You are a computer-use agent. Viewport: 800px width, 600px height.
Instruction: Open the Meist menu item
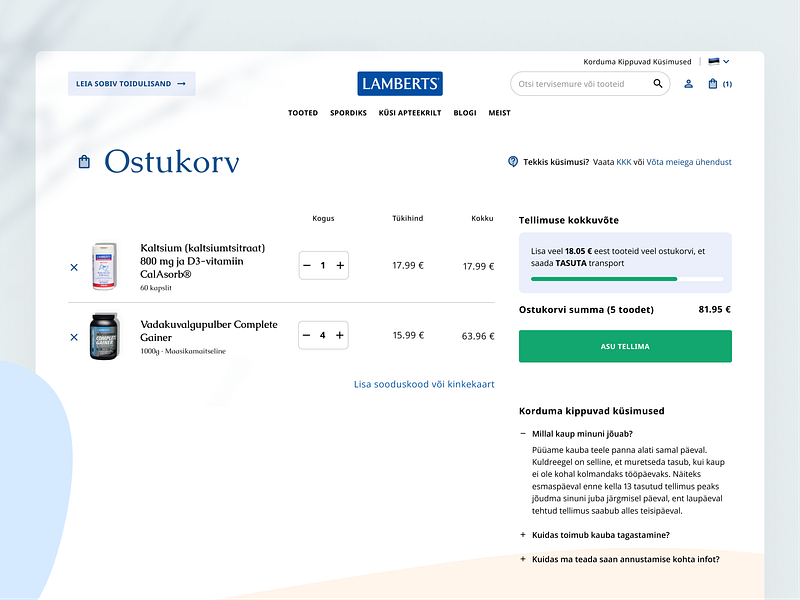coord(499,113)
